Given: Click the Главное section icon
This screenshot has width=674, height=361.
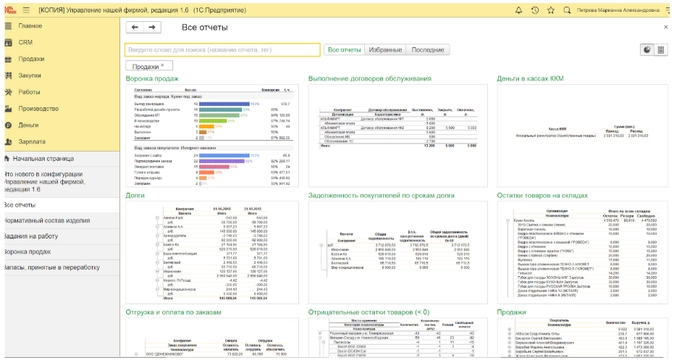Looking at the screenshot, I should (x=8, y=26).
